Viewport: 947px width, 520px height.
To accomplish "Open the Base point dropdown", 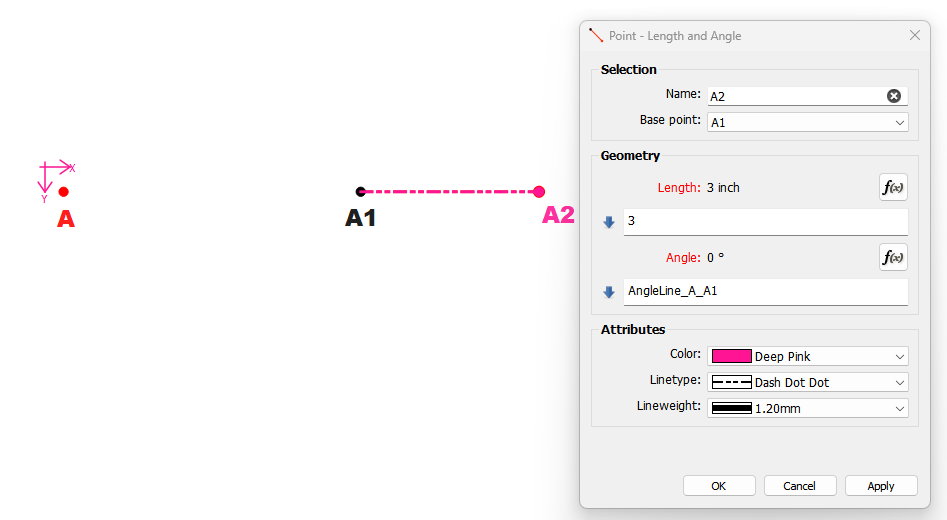I will click(x=807, y=122).
